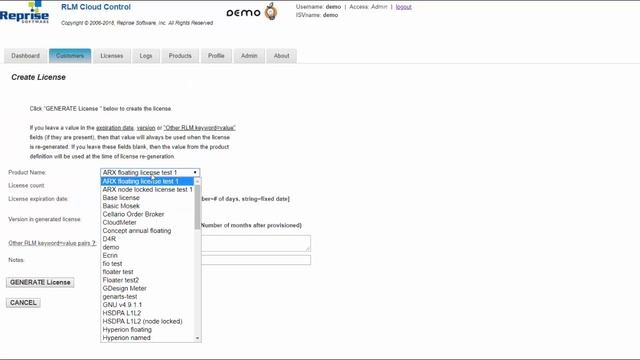Viewport: 640px width, 360px height.
Task: Switch to the Profile tab
Action: [216, 56]
